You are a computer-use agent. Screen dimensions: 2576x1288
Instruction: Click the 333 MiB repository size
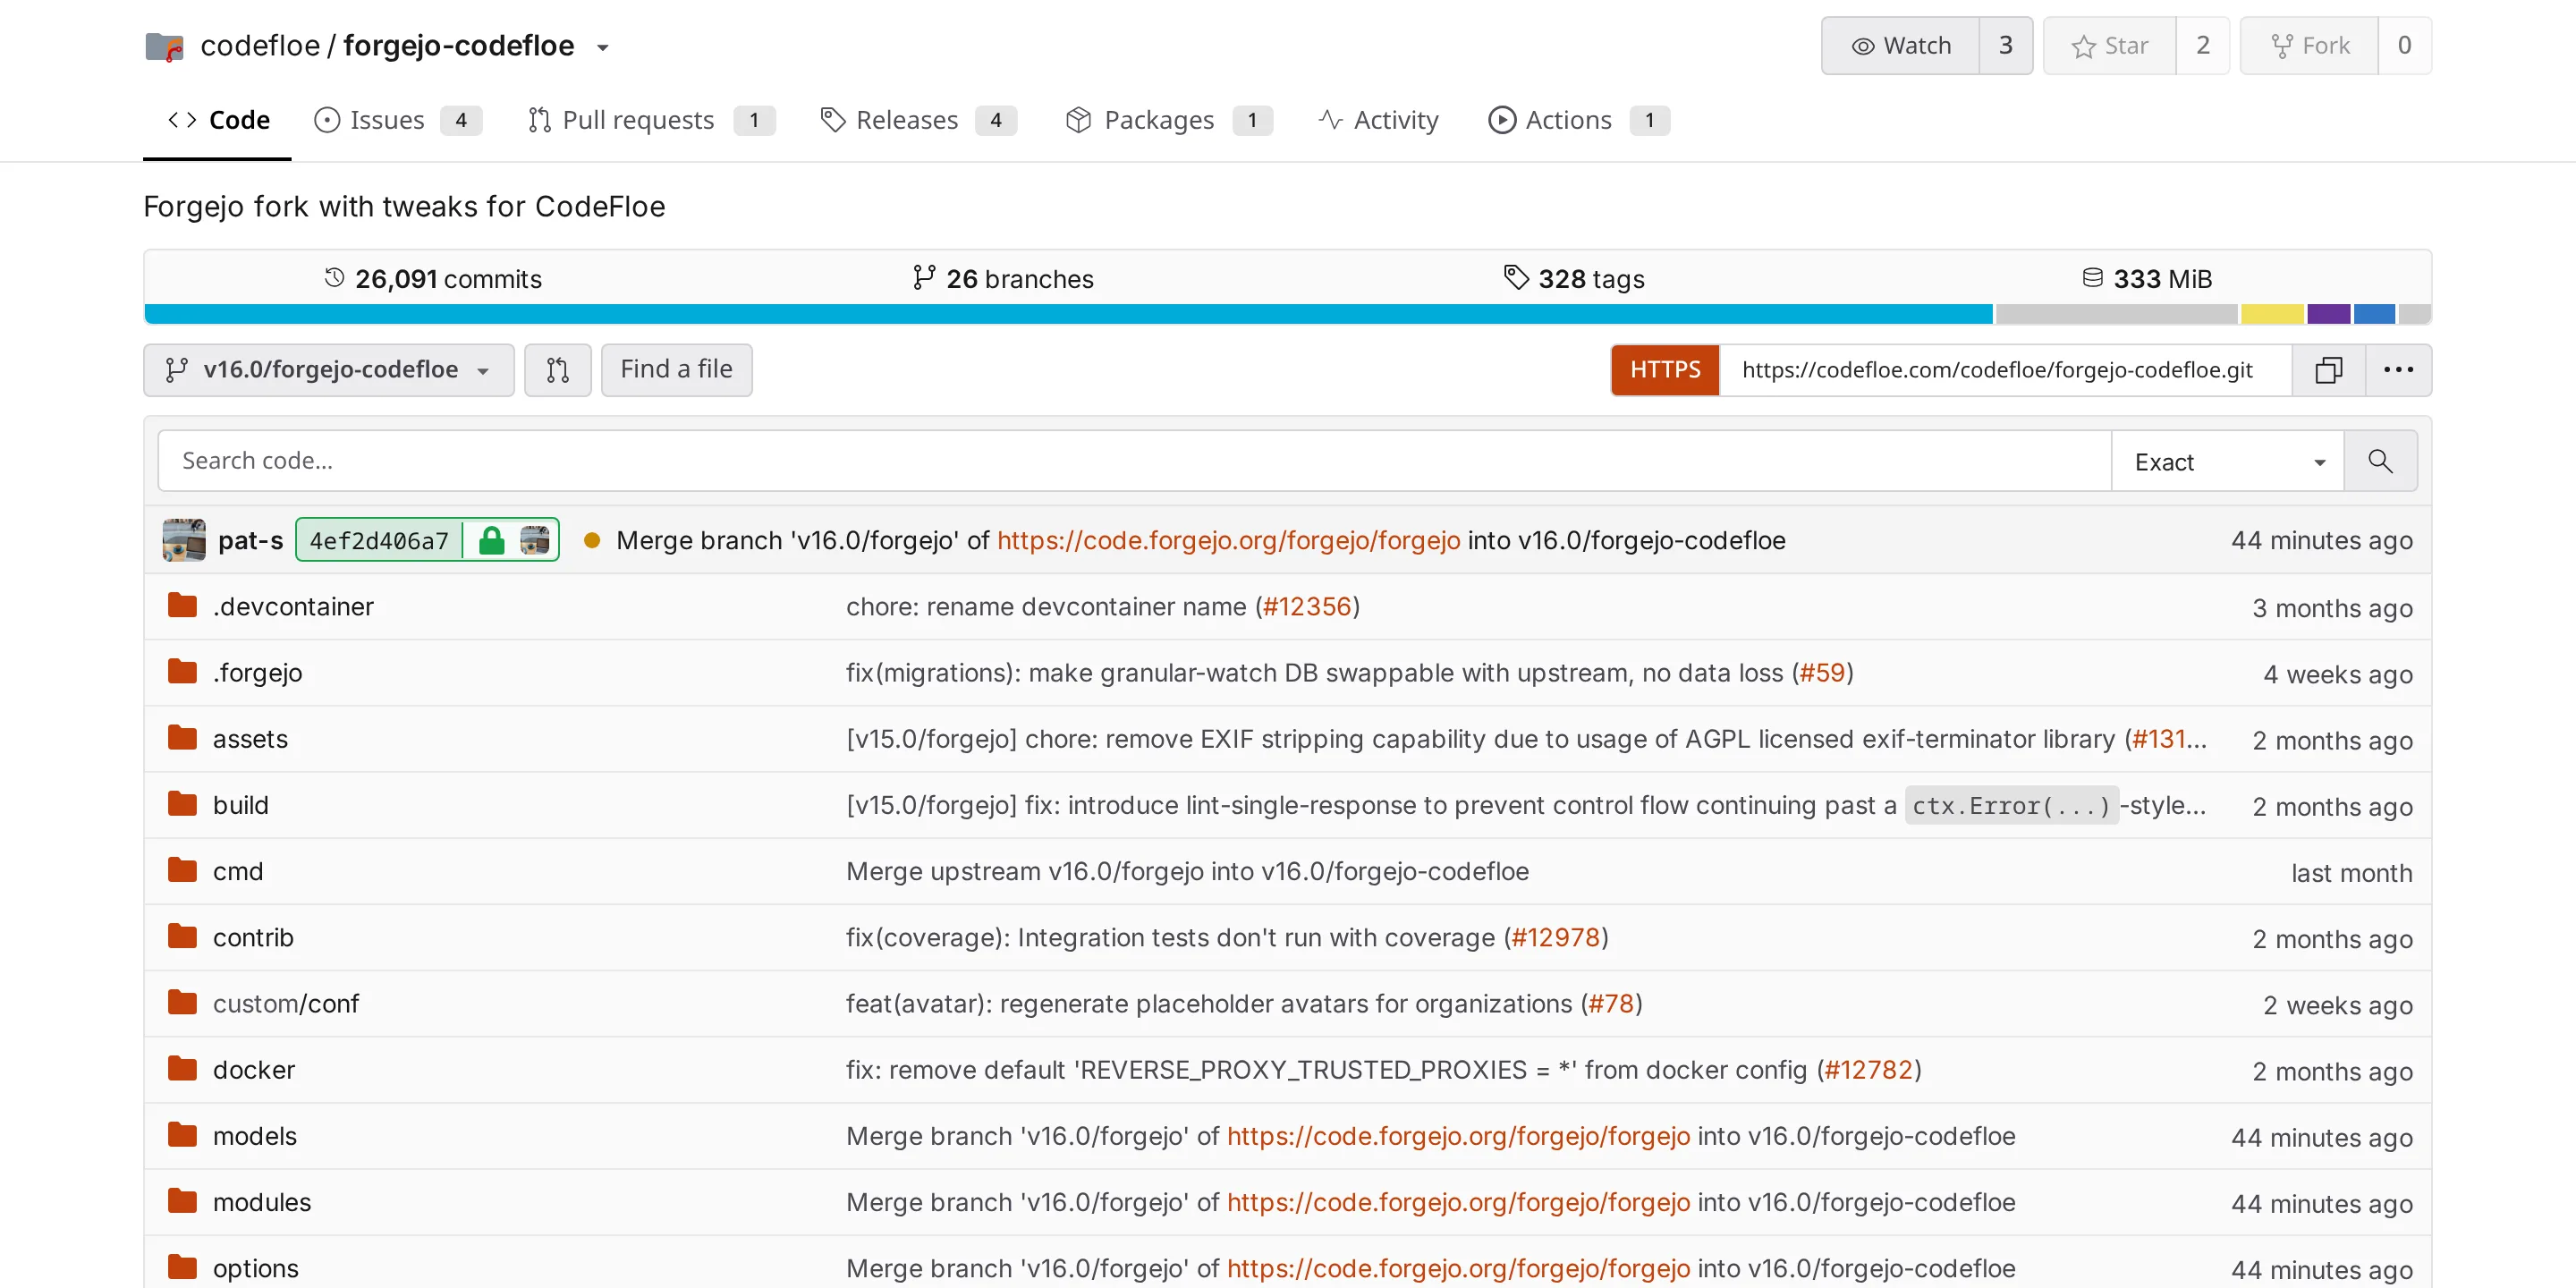click(2146, 279)
